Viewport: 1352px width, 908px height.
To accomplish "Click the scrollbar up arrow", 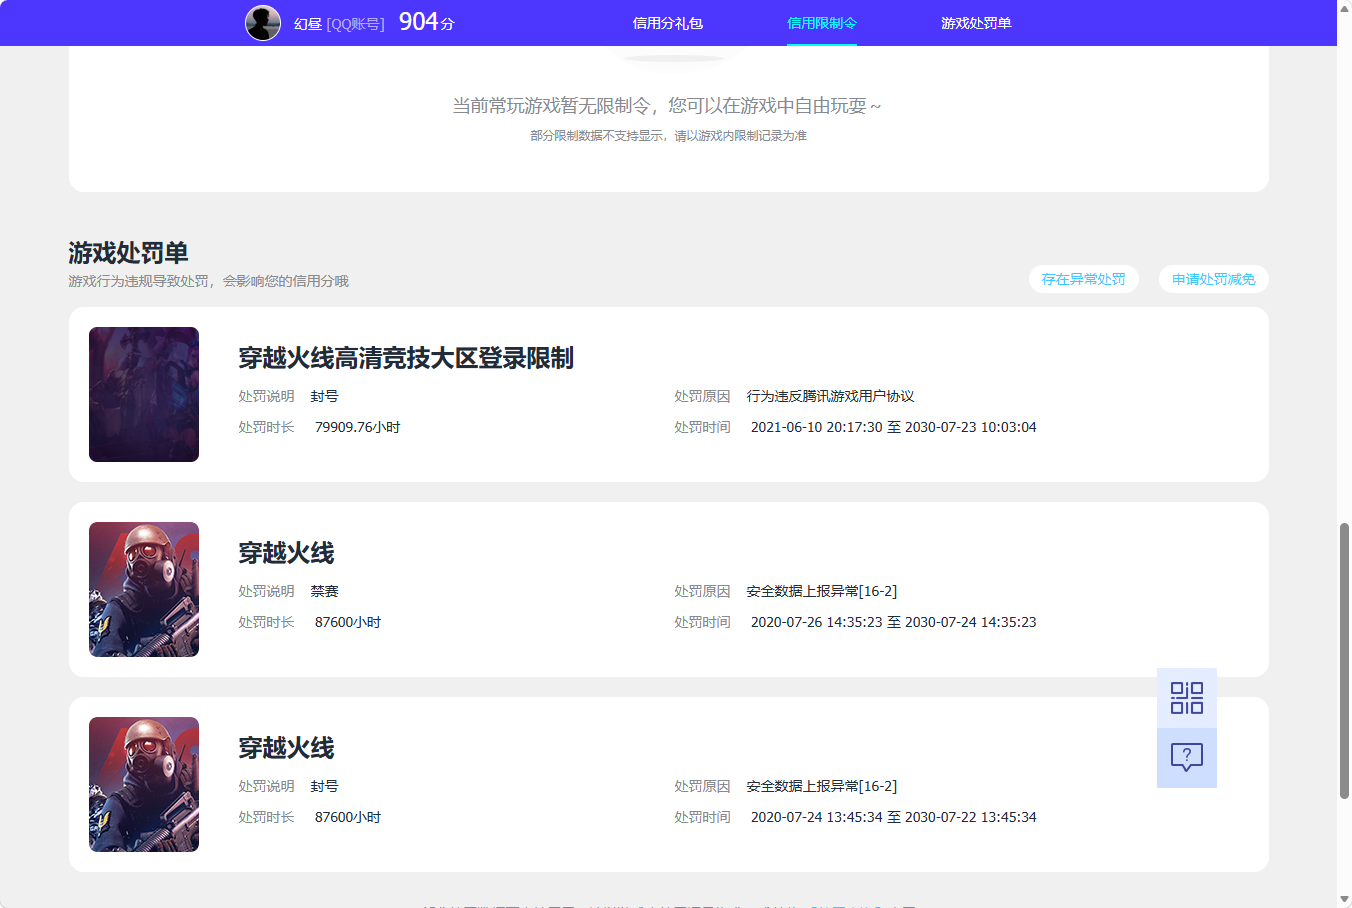I will pos(1344,7).
